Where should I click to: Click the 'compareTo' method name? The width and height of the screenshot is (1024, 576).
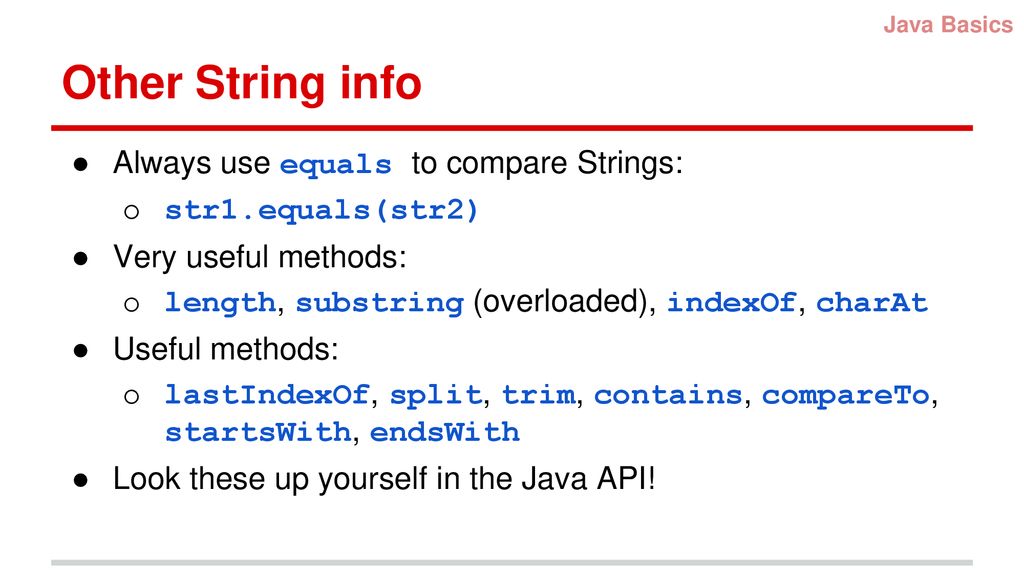[846, 396]
